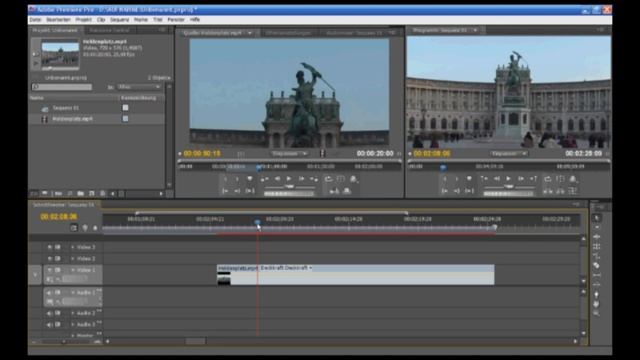Open zoom level dropdown in Source monitor
This screenshot has height=360, width=640.
[x=289, y=153]
